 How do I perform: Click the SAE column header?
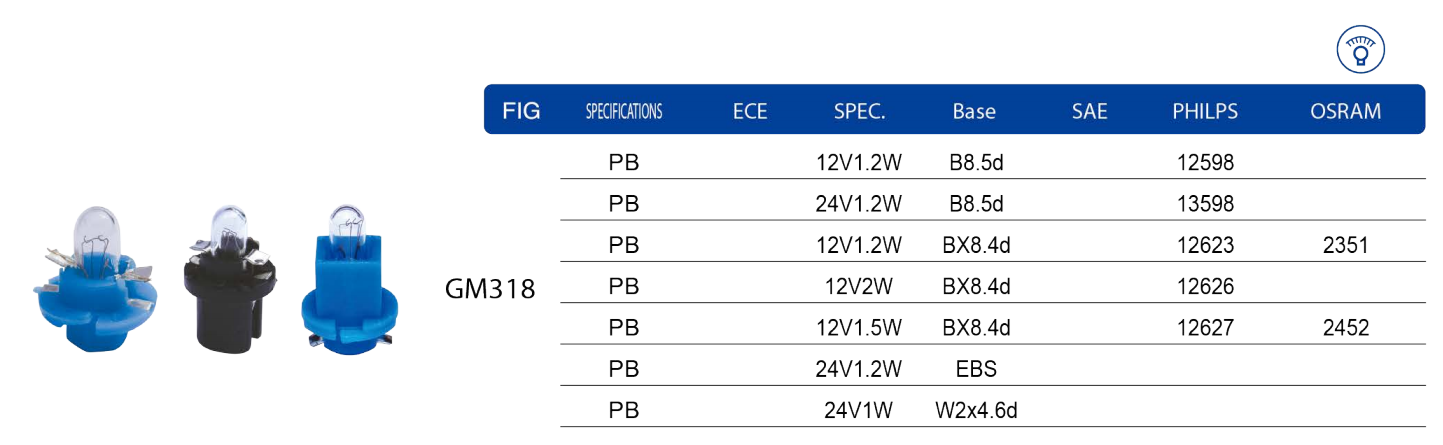point(1090,111)
